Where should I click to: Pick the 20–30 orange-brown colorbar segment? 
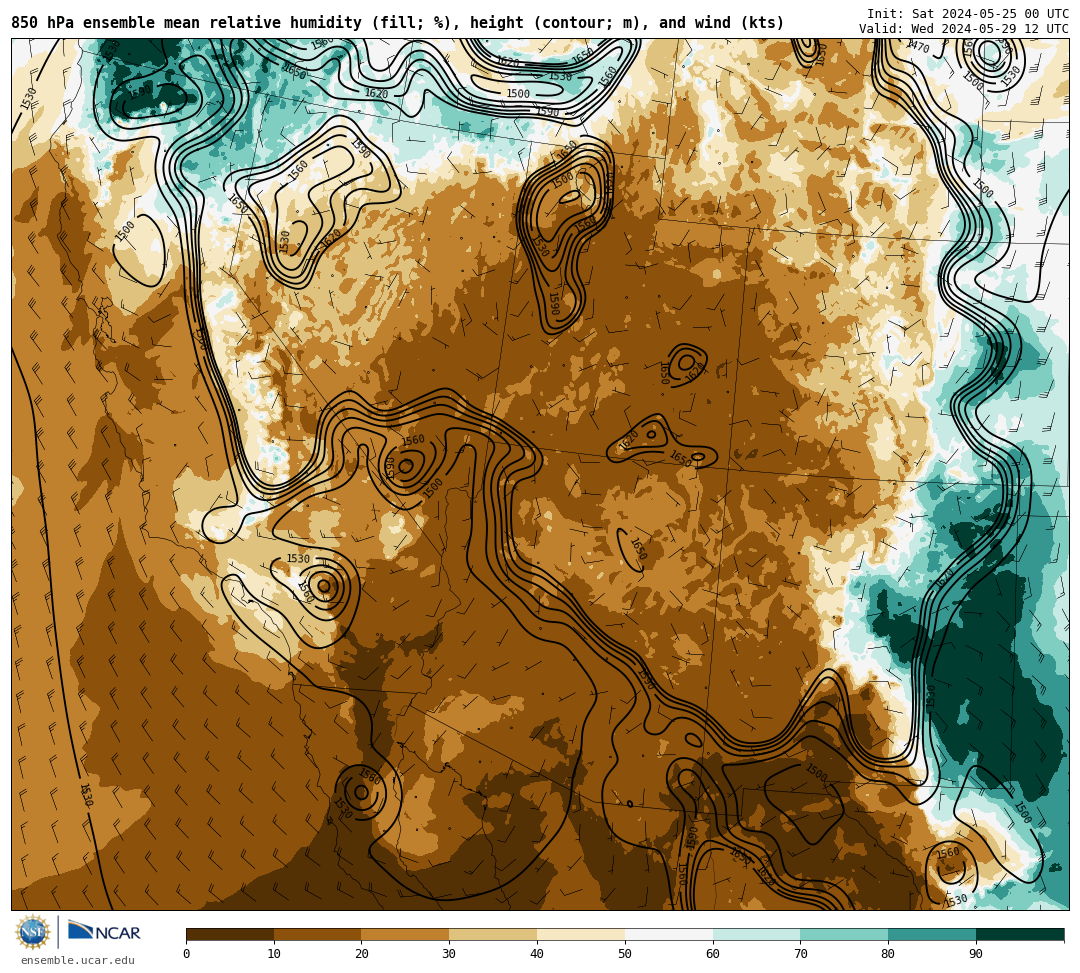point(406,934)
